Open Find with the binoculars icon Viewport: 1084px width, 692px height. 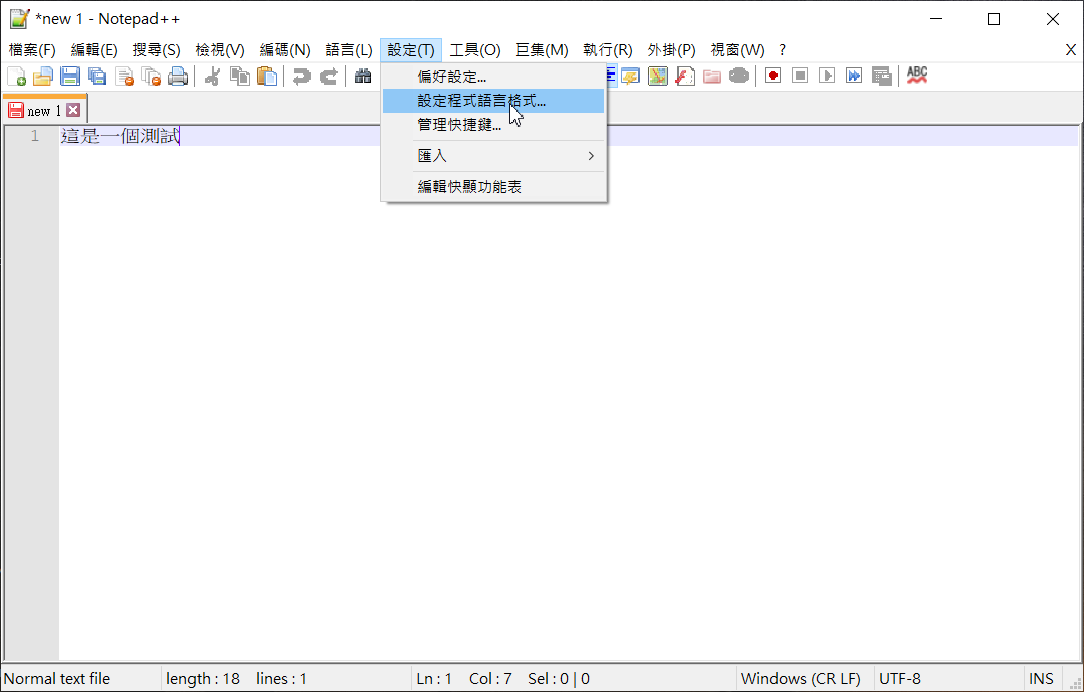coord(363,76)
